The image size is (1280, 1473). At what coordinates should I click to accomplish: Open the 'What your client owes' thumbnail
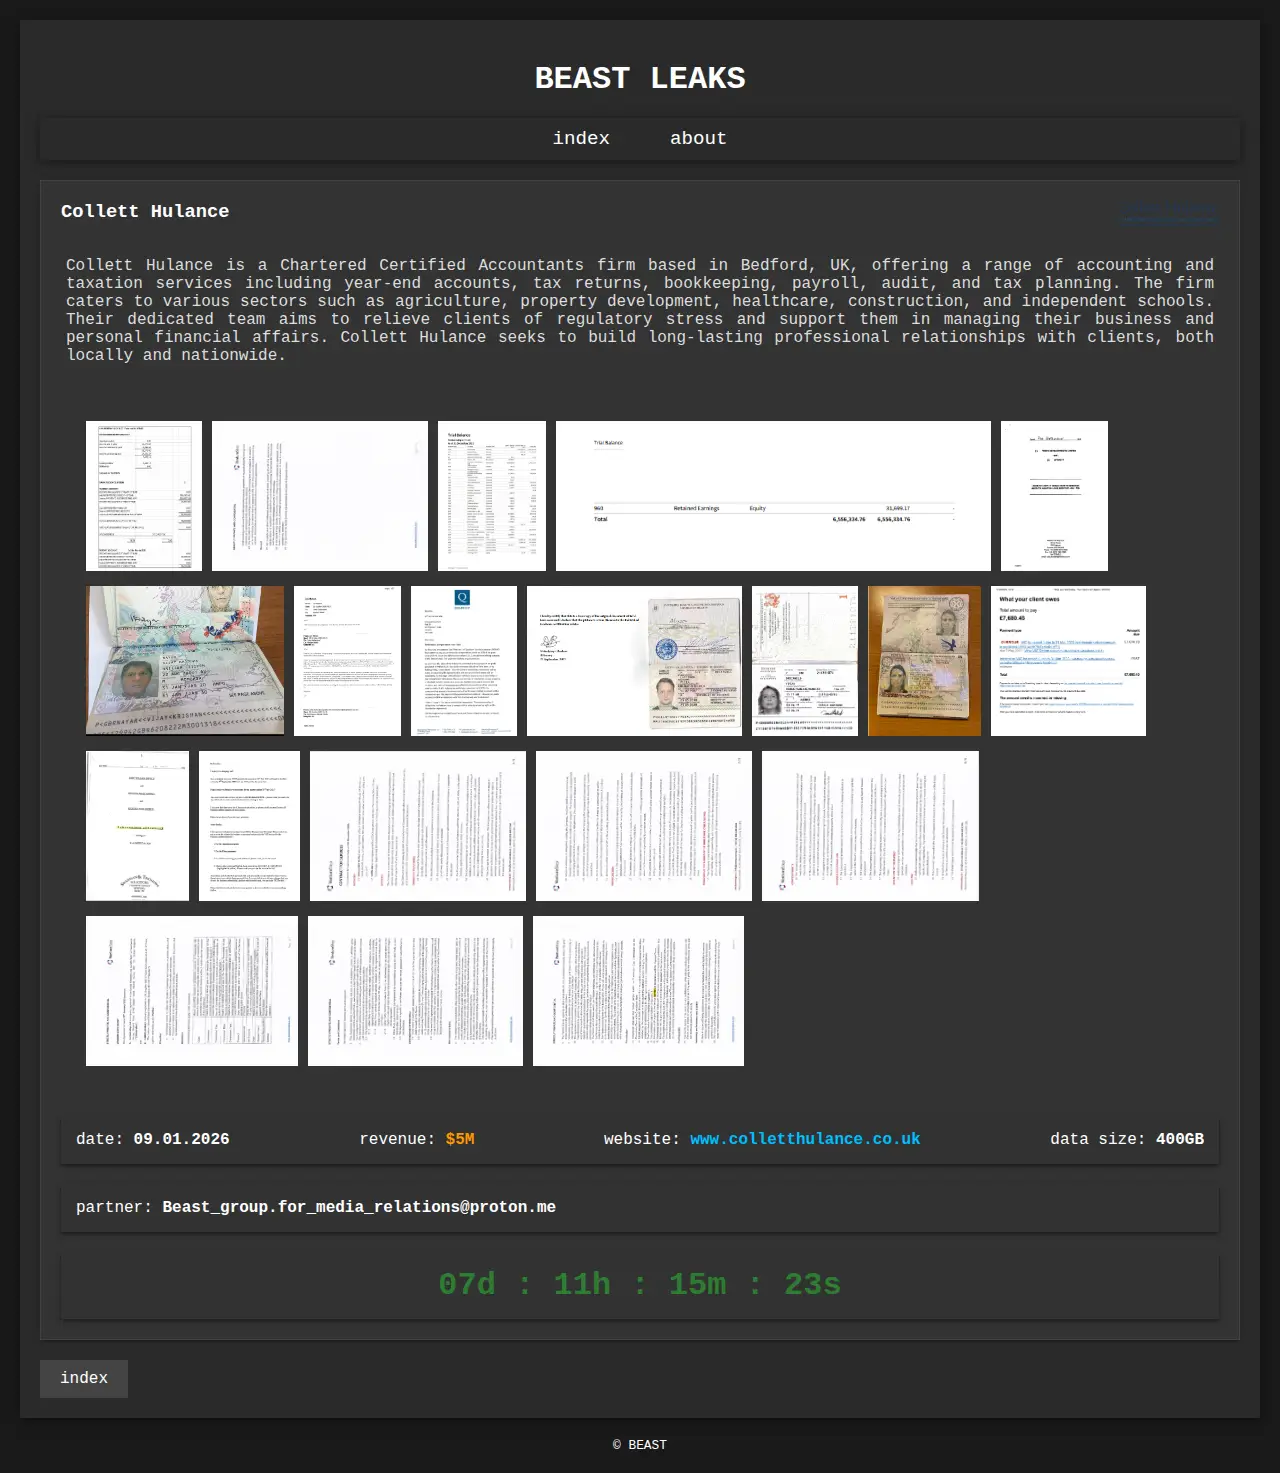[1068, 661]
